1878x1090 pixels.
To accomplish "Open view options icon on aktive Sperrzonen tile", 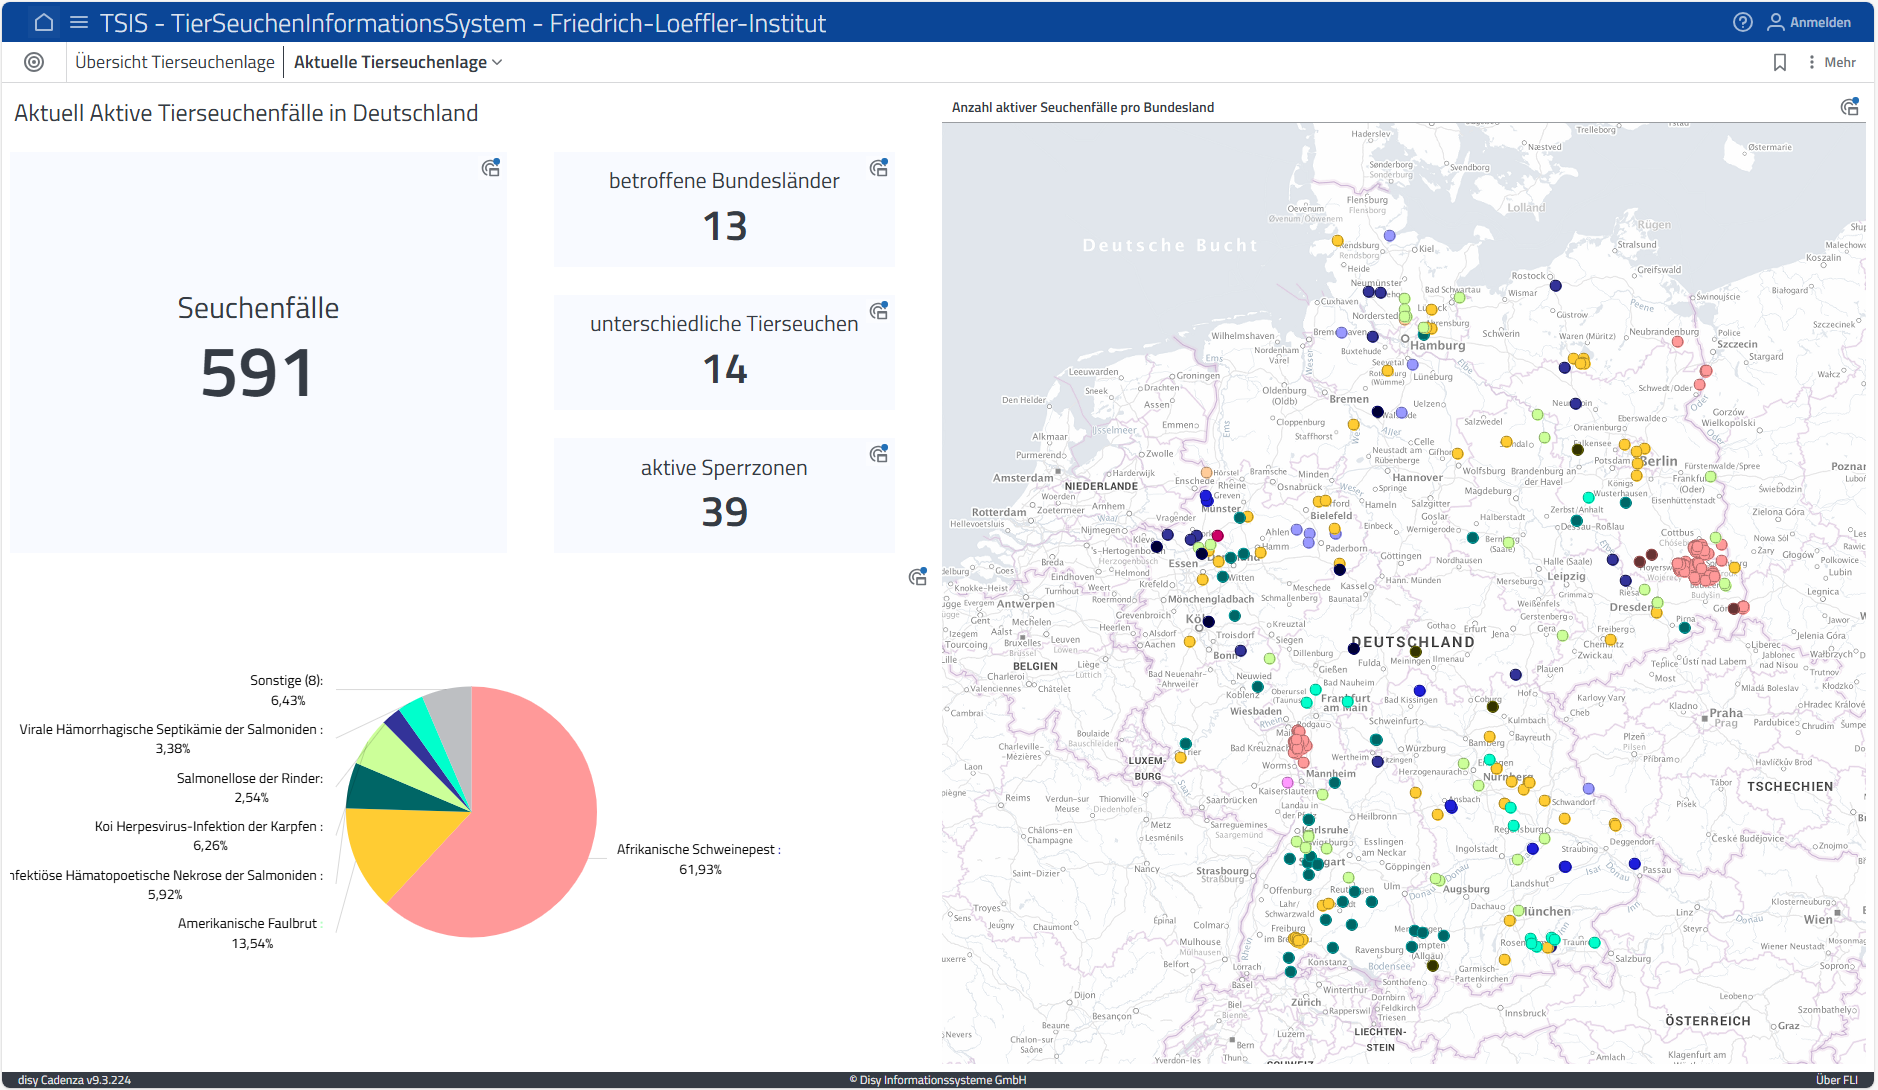I will [878, 454].
